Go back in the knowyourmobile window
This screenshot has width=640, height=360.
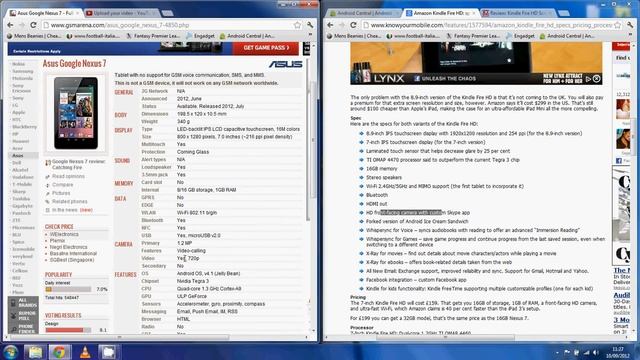point(331,25)
